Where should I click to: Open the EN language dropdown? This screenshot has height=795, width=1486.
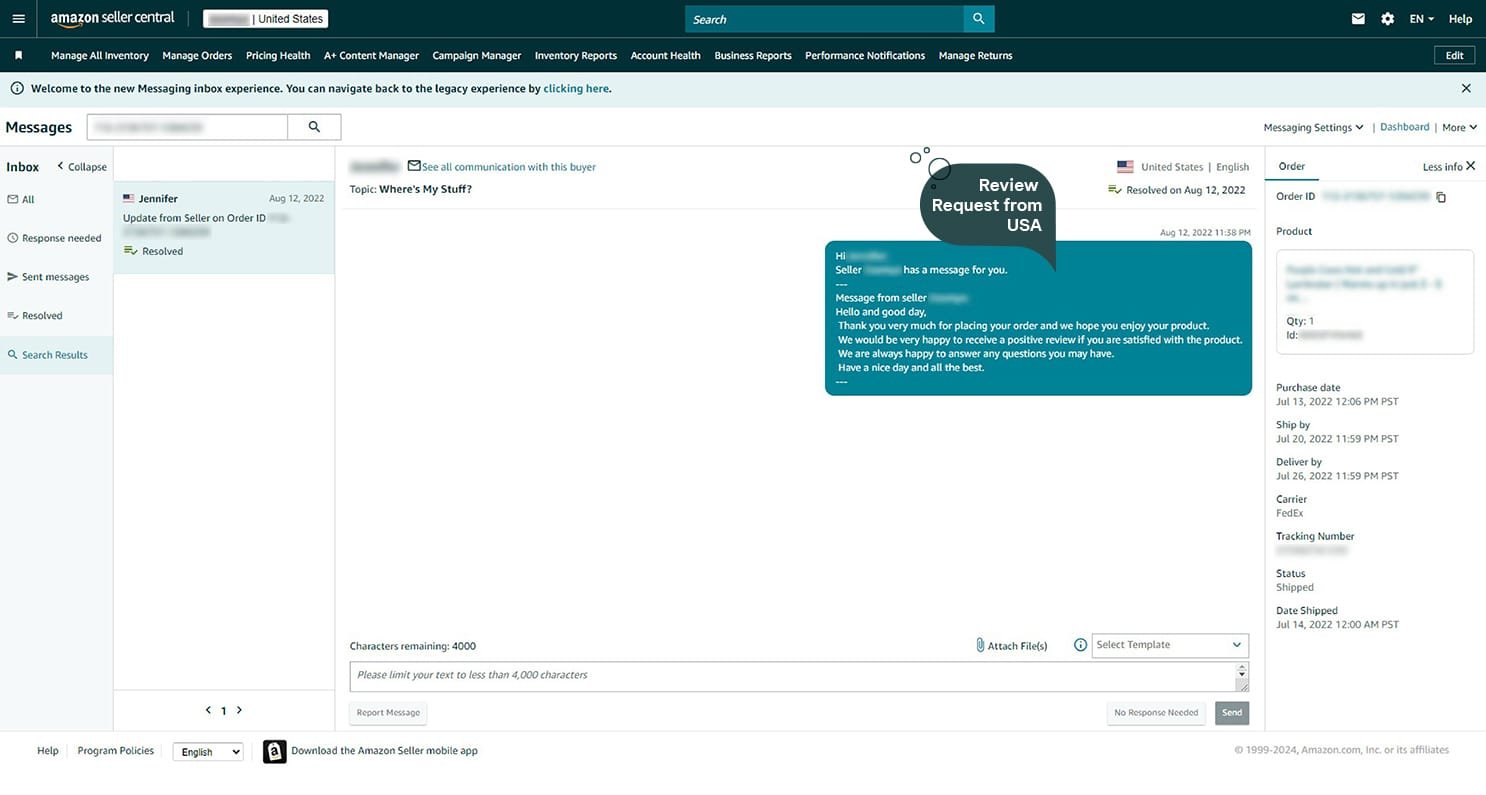pos(1421,19)
